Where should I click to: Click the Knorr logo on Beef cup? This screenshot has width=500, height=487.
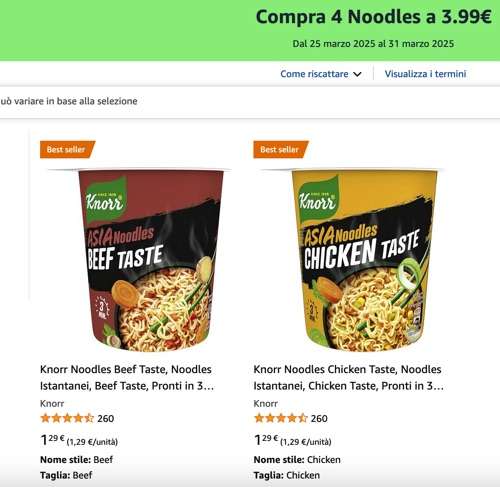pos(105,201)
